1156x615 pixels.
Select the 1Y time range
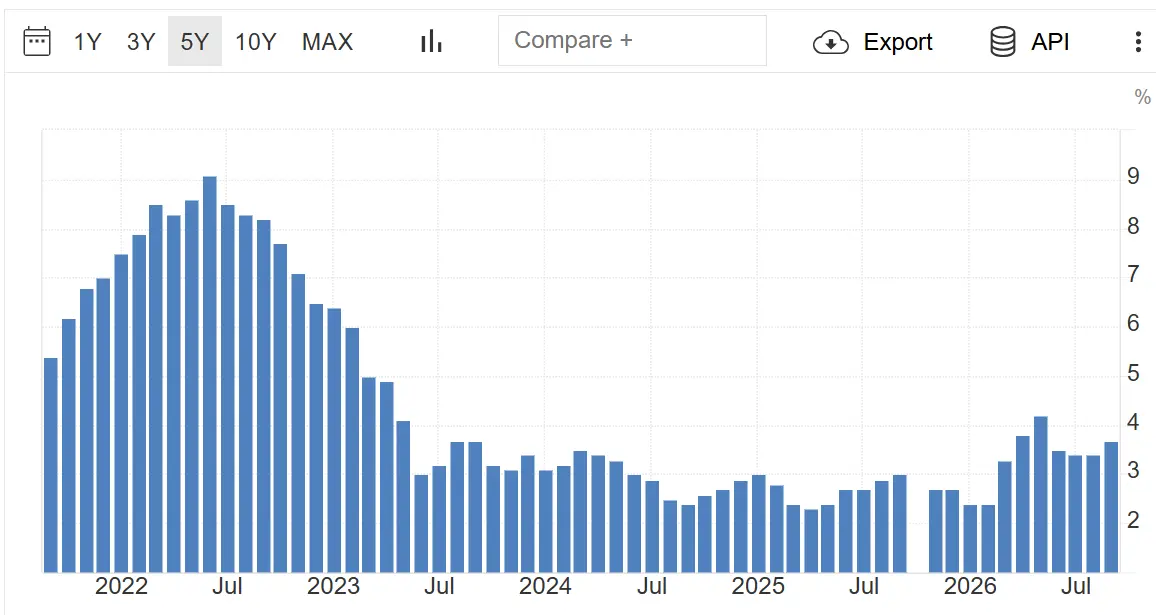pyautogui.click(x=87, y=41)
